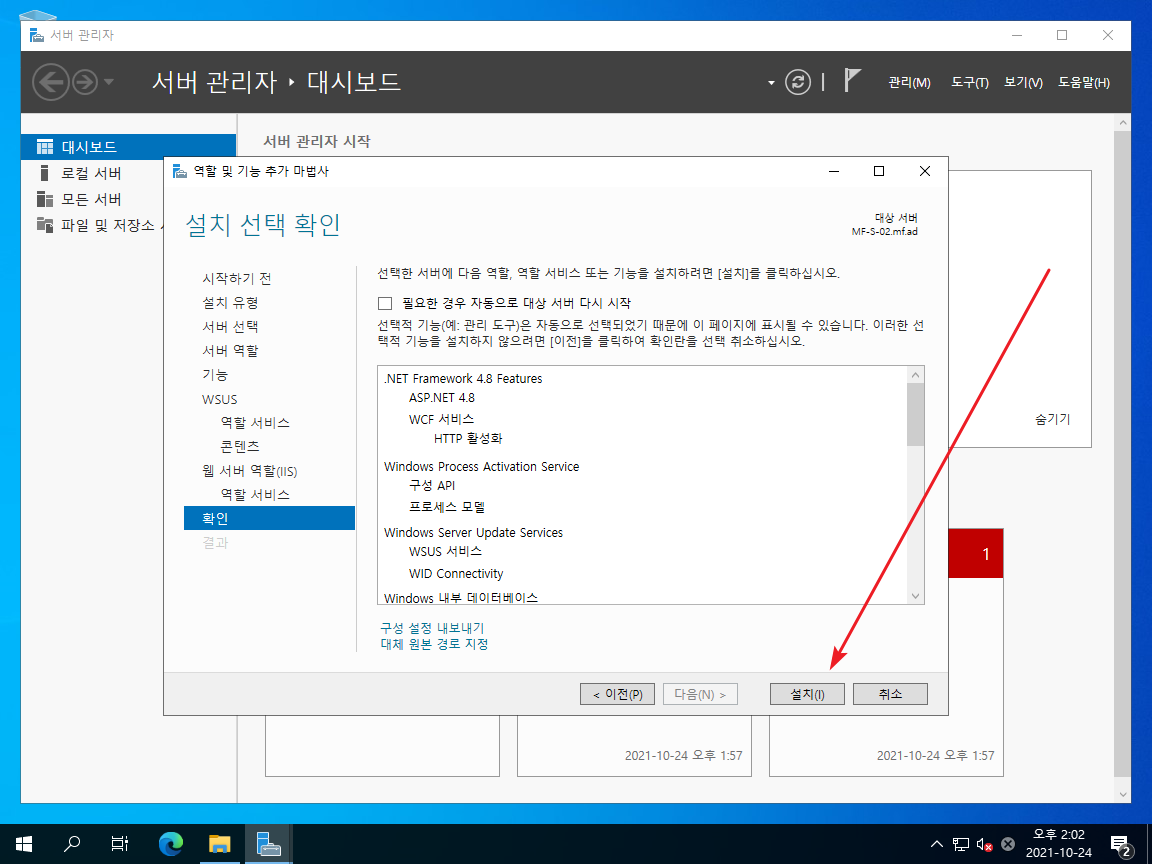This screenshot has width=1152, height=864.
Task: Open the notifications flag icon
Action: point(852,80)
